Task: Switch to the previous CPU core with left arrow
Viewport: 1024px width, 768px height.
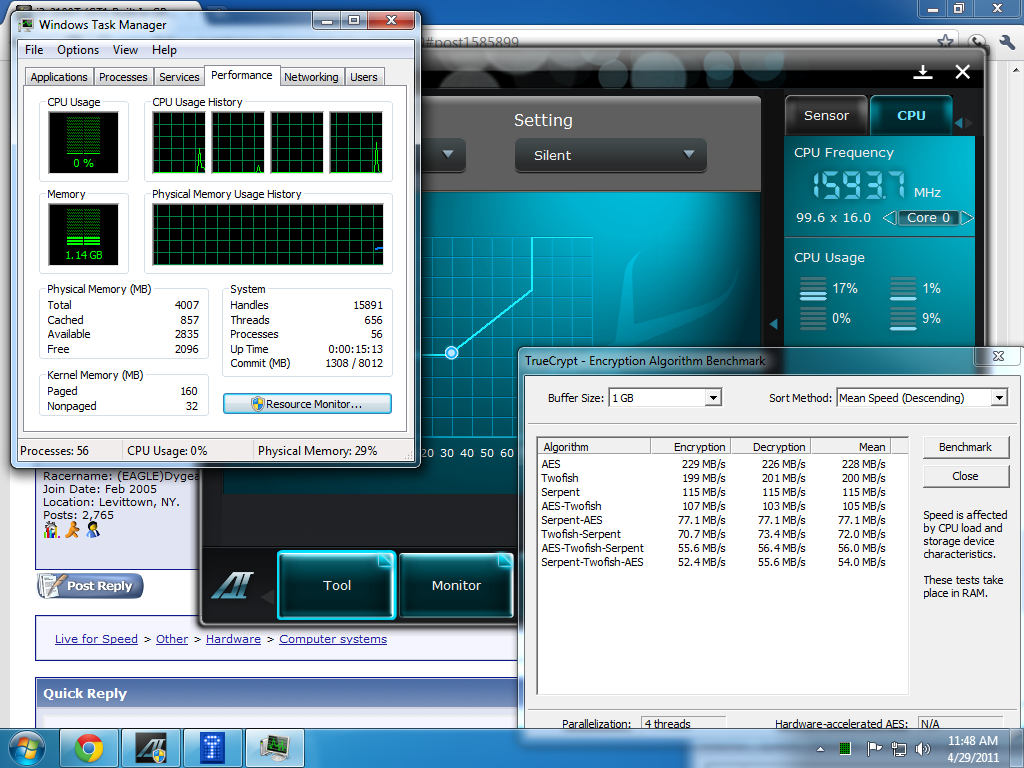Action: (889, 218)
